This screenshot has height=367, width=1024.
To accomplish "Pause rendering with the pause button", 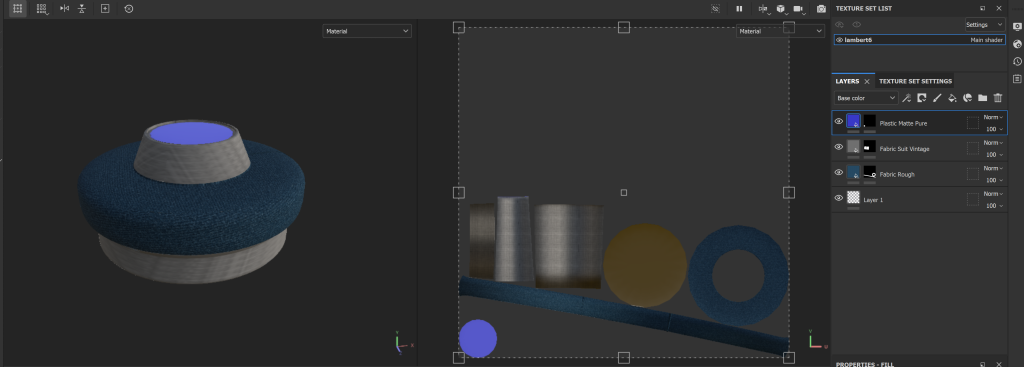I will pos(739,8).
